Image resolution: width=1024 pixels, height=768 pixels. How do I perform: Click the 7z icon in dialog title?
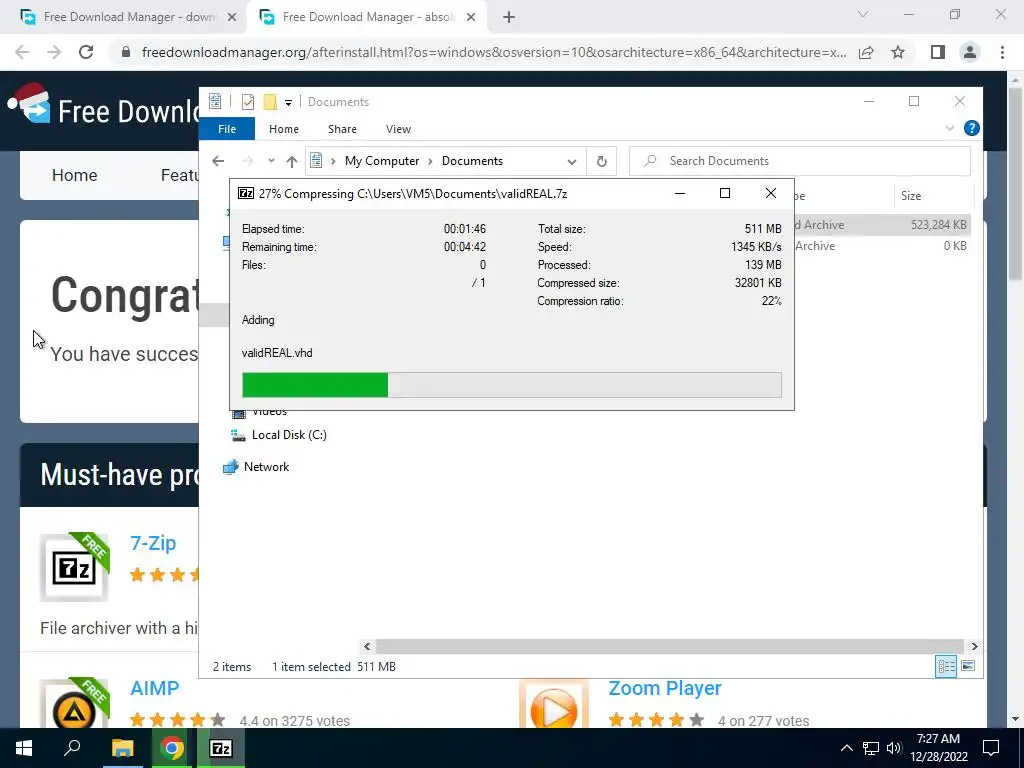click(x=246, y=193)
